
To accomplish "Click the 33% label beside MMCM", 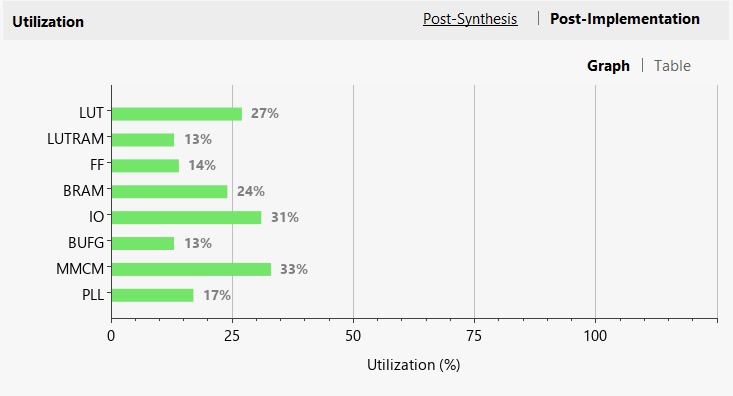I will click(x=294, y=269).
